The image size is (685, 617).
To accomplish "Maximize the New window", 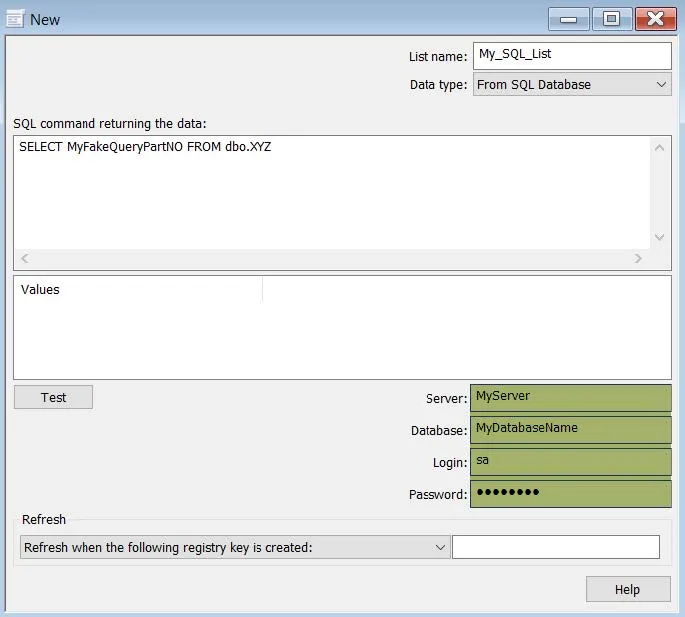I will pos(612,19).
